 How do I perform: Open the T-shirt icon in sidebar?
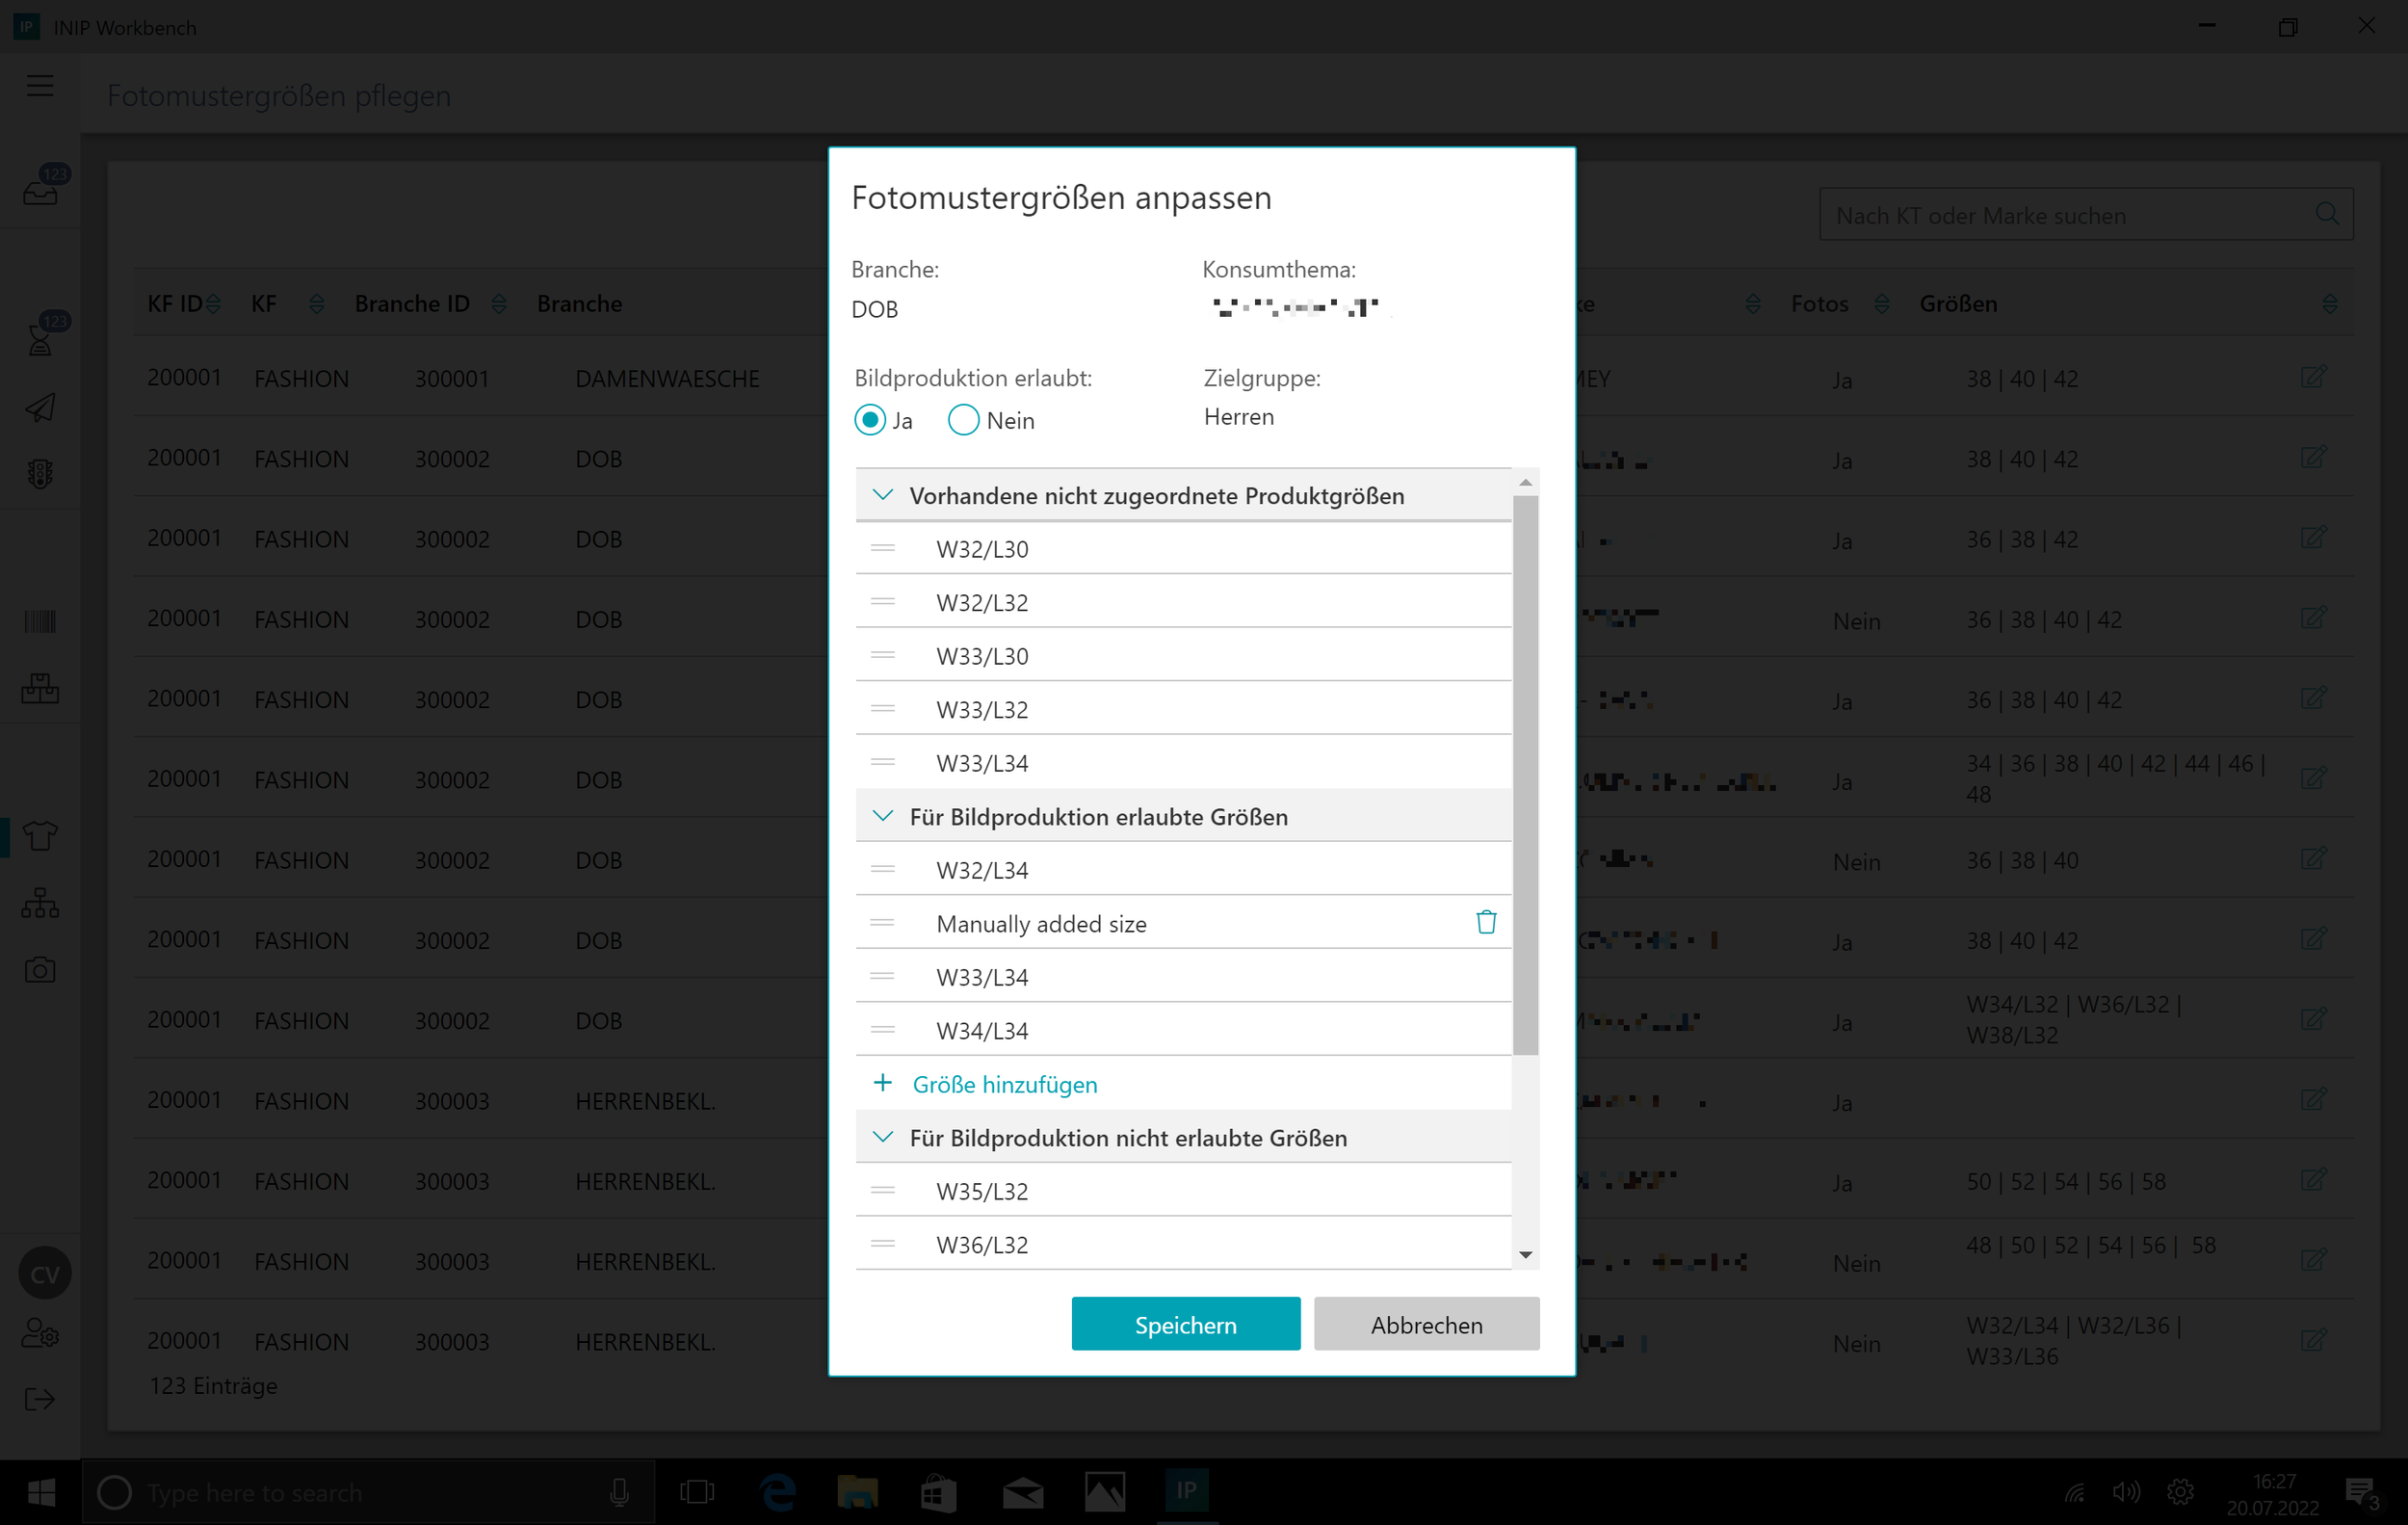[x=40, y=835]
